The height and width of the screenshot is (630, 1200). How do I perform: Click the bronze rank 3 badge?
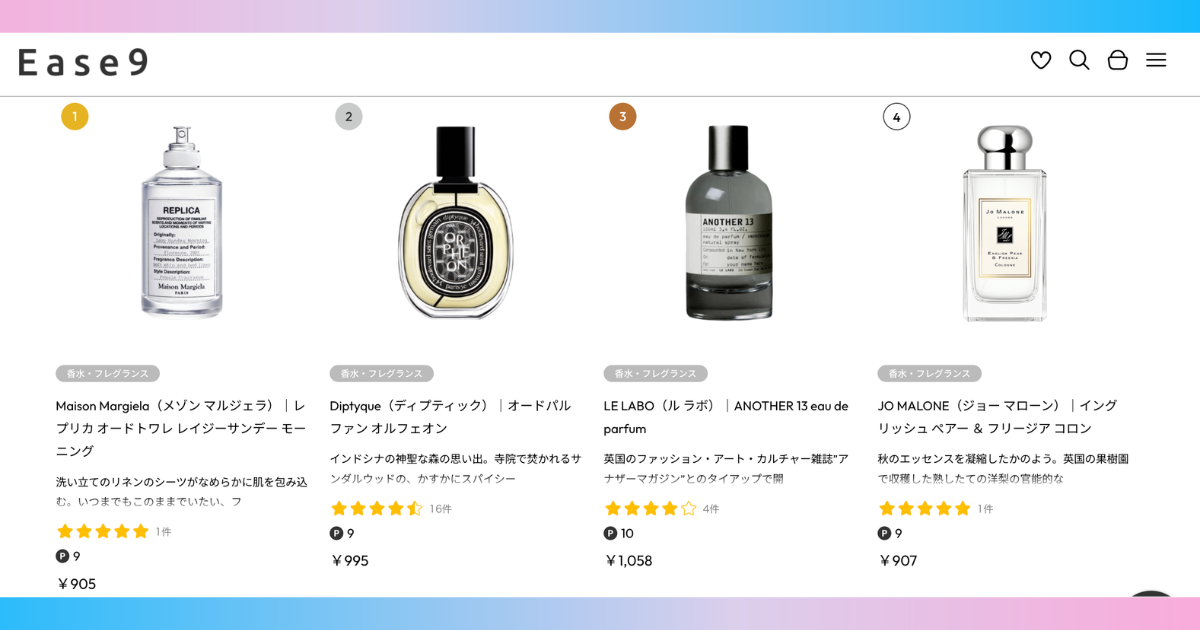coord(622,117)
